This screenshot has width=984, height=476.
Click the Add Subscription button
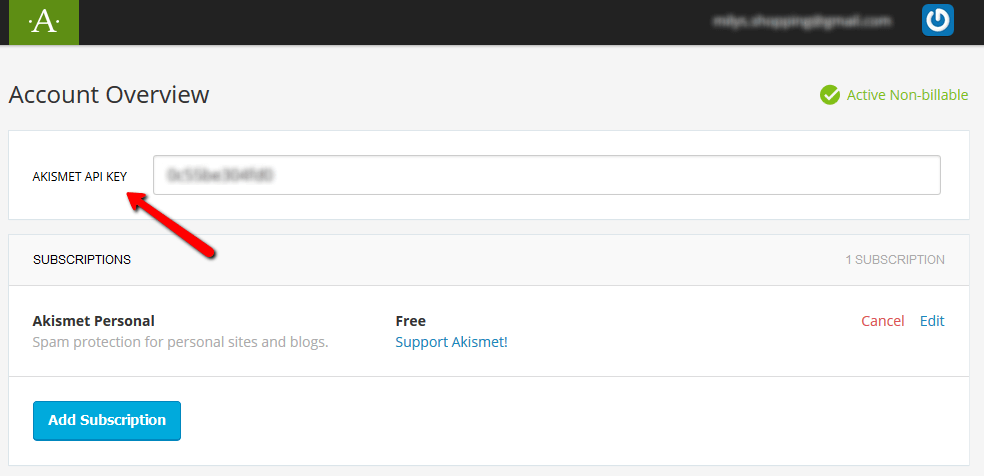[x=107, y=421]
